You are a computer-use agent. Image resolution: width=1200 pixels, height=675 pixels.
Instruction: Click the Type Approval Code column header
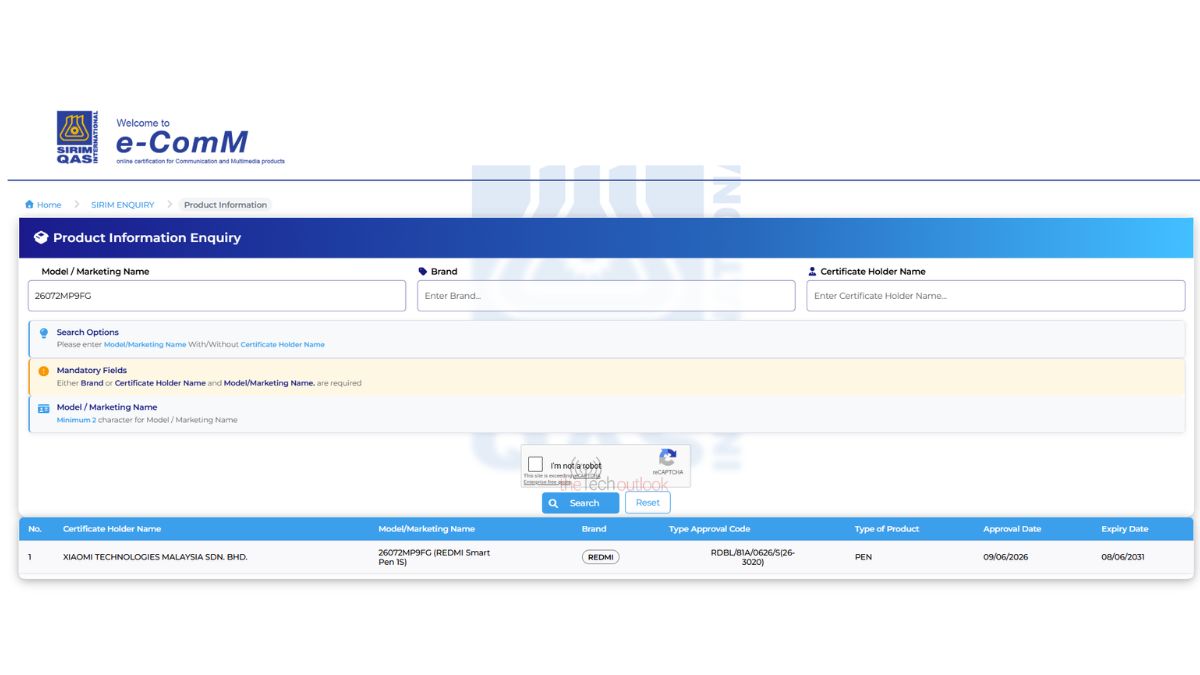[709, 529]
